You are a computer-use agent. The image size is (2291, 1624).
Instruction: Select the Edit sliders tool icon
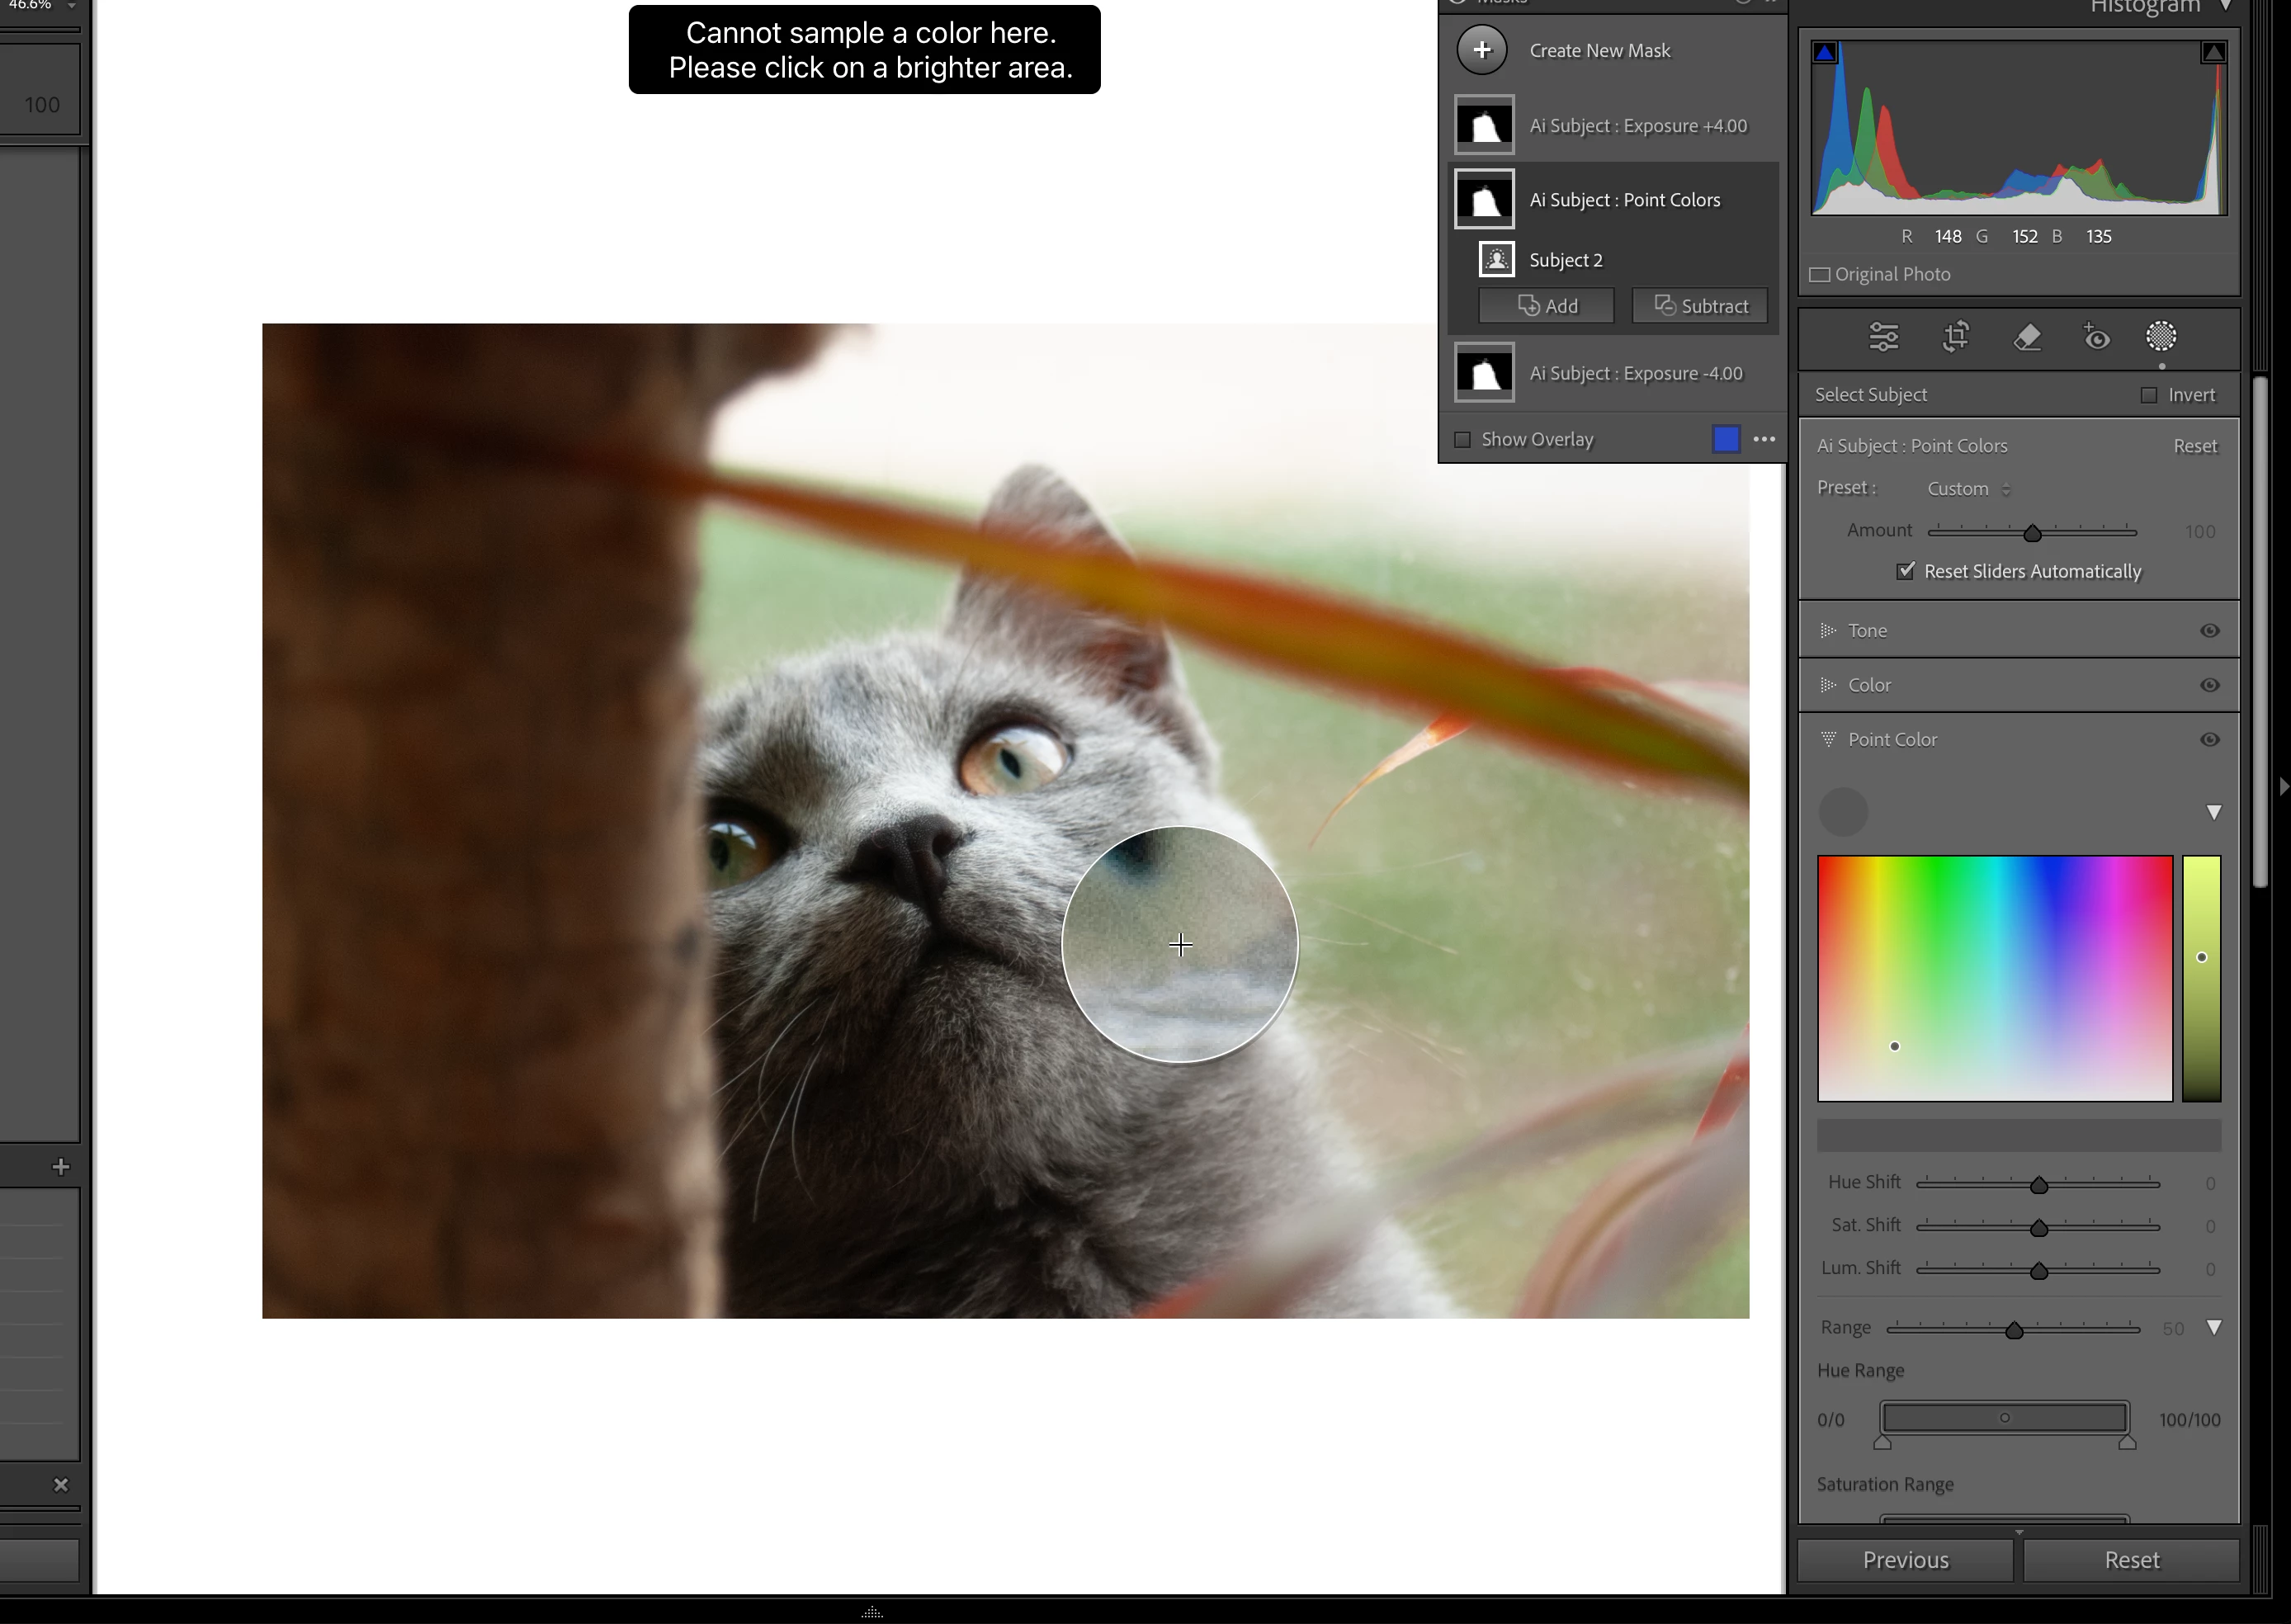pos(1883,337)
